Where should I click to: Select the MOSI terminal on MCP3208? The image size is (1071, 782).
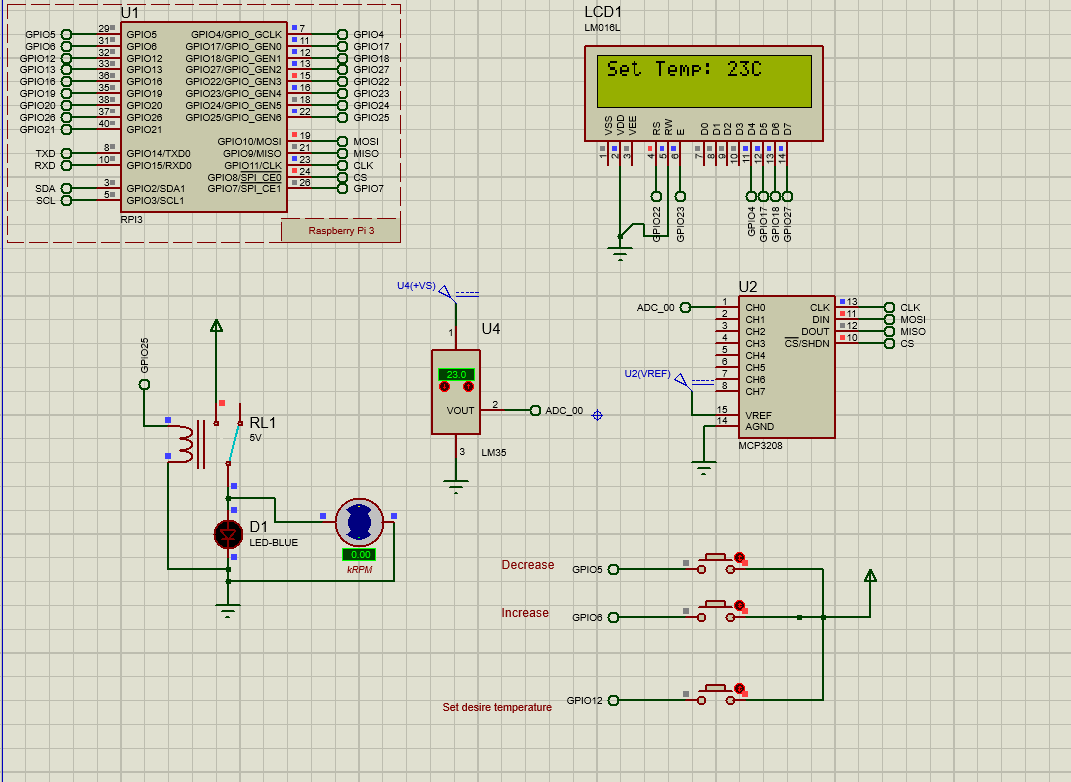click(x=889, y=320)
